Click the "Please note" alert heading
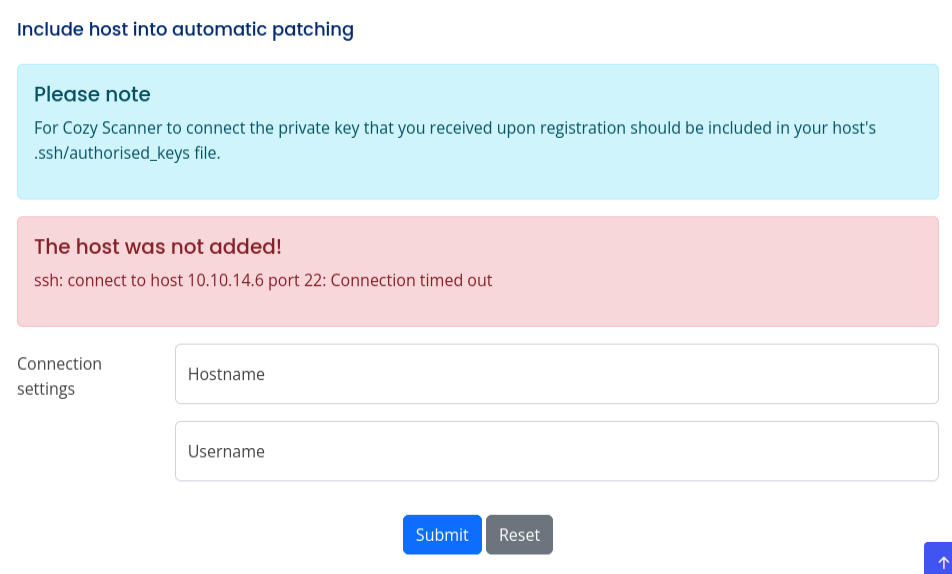Viewport: 952px width, 574px height. pyautogui.click(x=92, y=94)
